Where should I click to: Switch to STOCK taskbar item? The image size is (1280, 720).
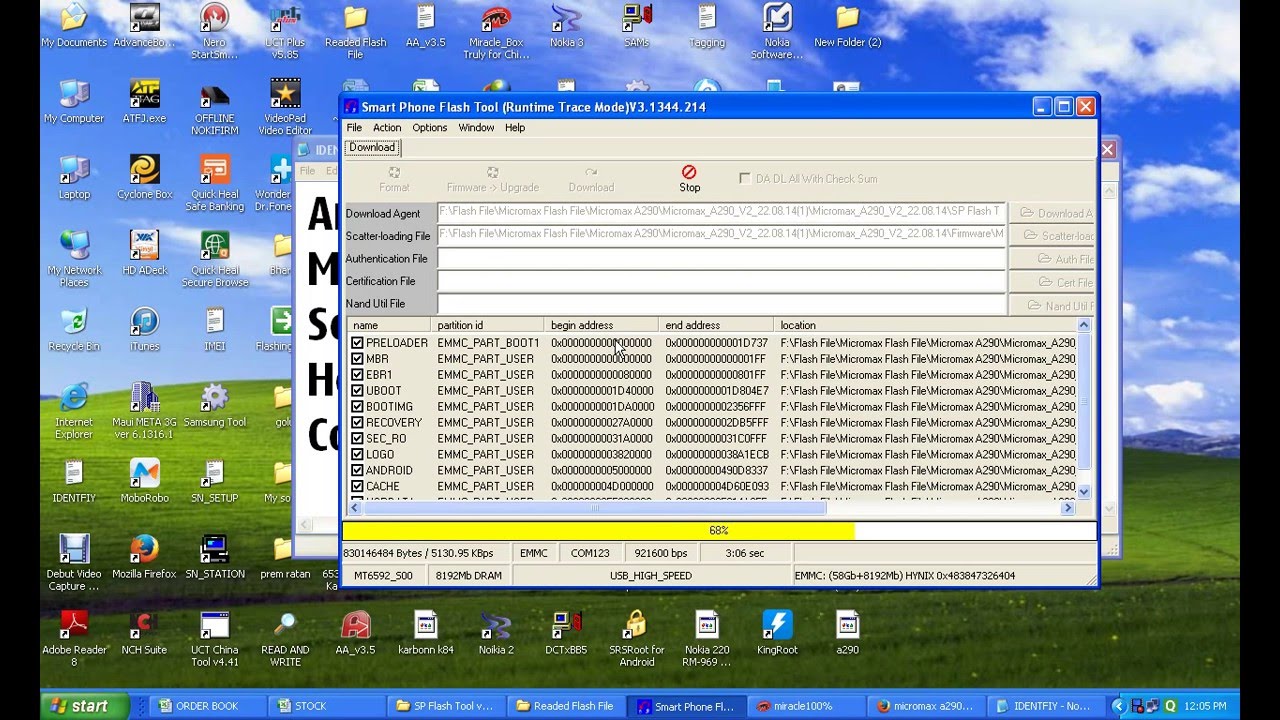coord(328,706)
